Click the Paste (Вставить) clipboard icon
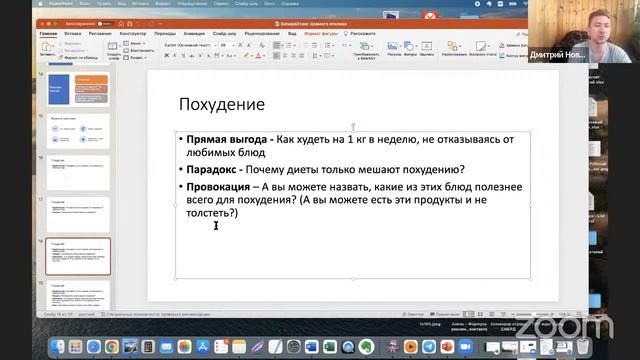640x360 pixels. click(47, 47)
